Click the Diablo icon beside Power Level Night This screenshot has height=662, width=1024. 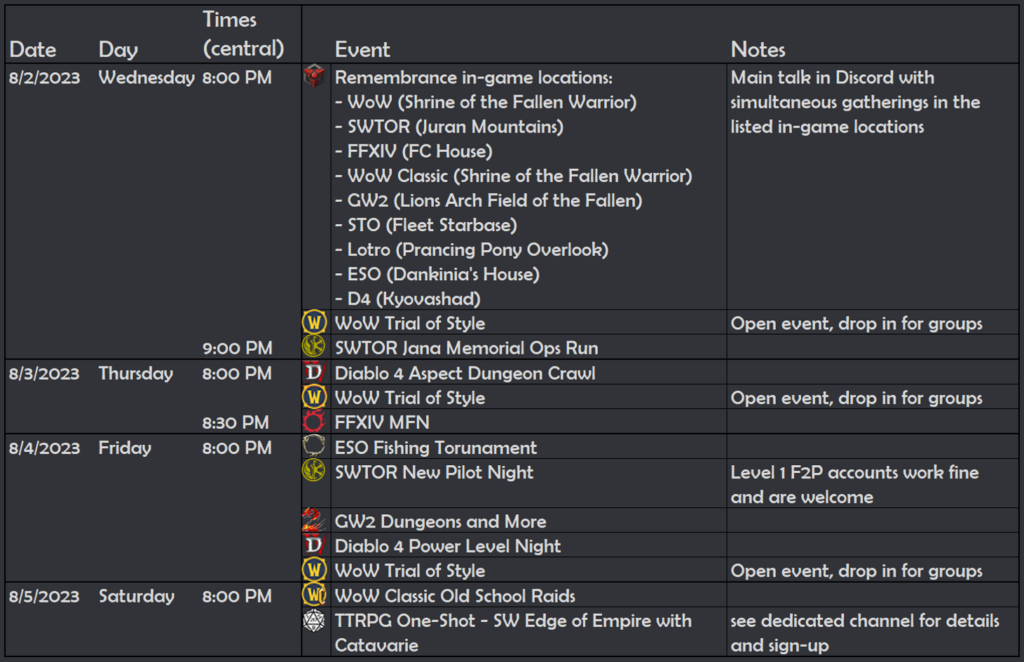click(314, 545)
